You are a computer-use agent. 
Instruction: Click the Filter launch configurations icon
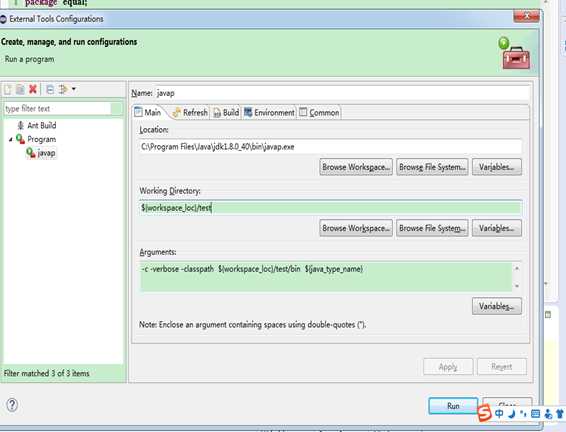click(x=63, y=89)
